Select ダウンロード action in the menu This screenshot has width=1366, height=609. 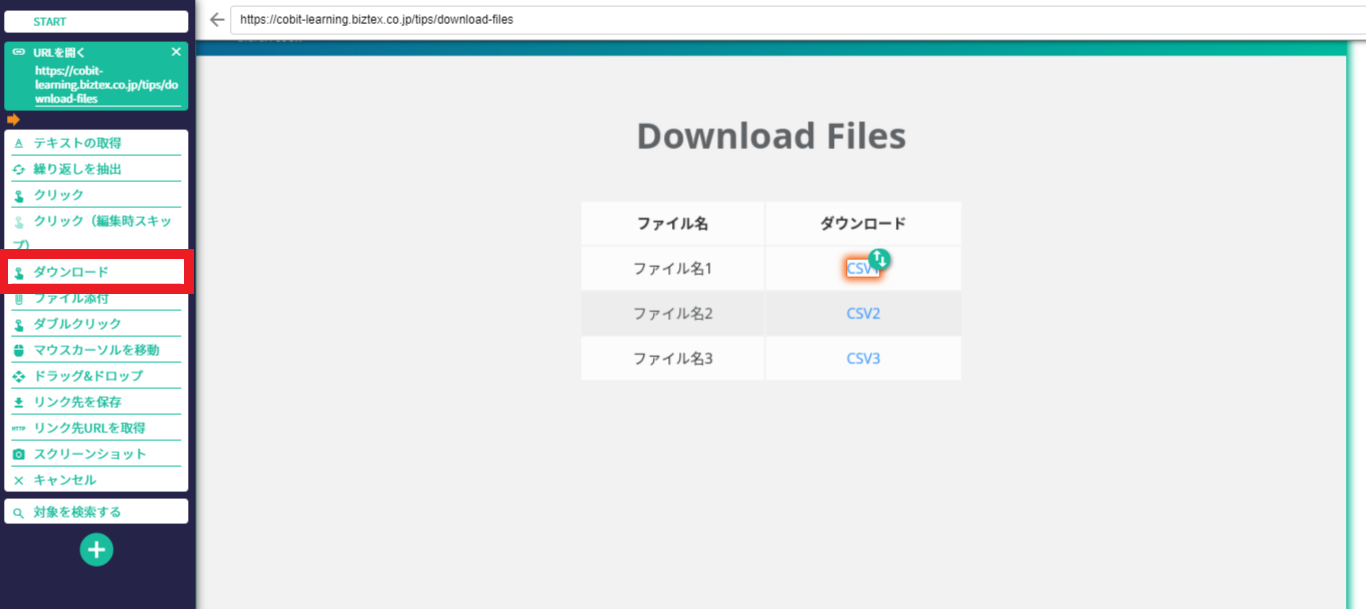(96, 272)
